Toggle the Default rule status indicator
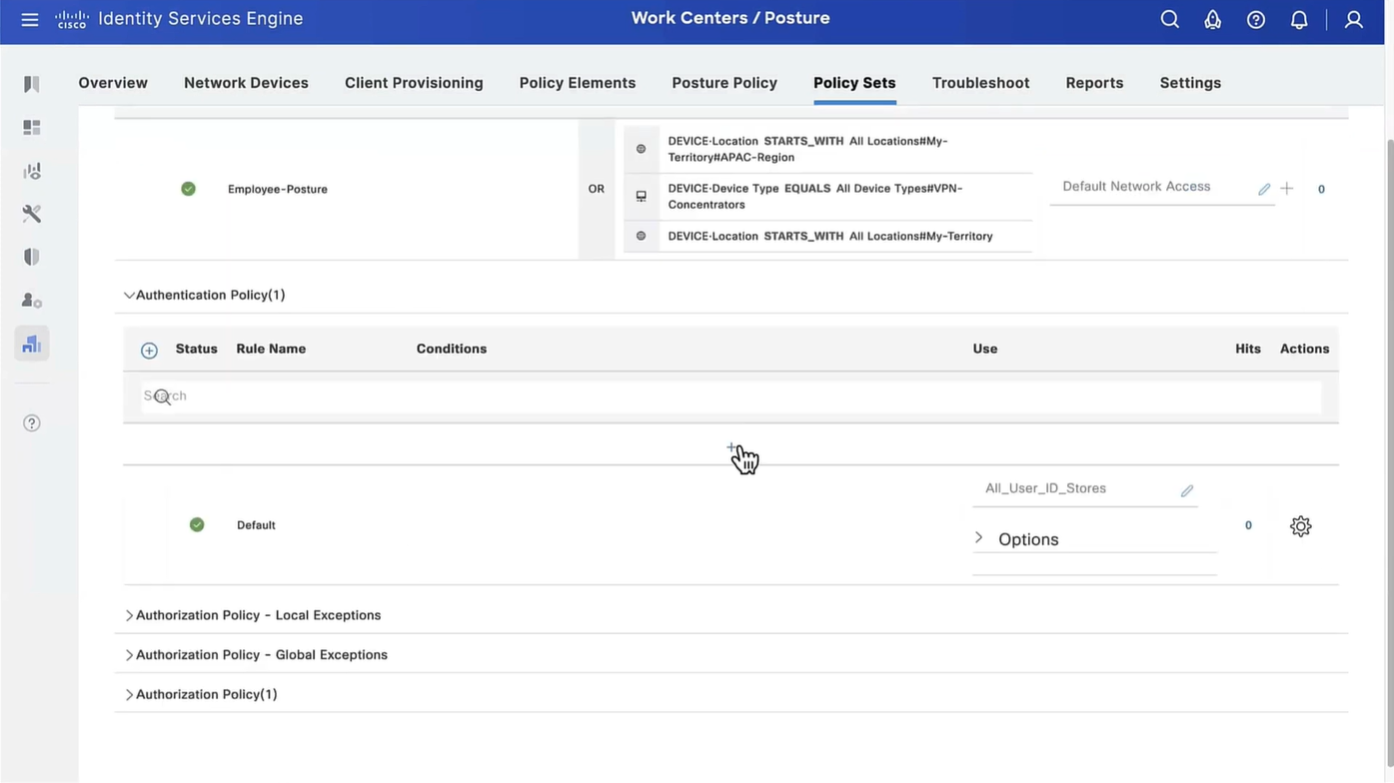This screenshot has width=1394, height=783. tap(197, 525)
